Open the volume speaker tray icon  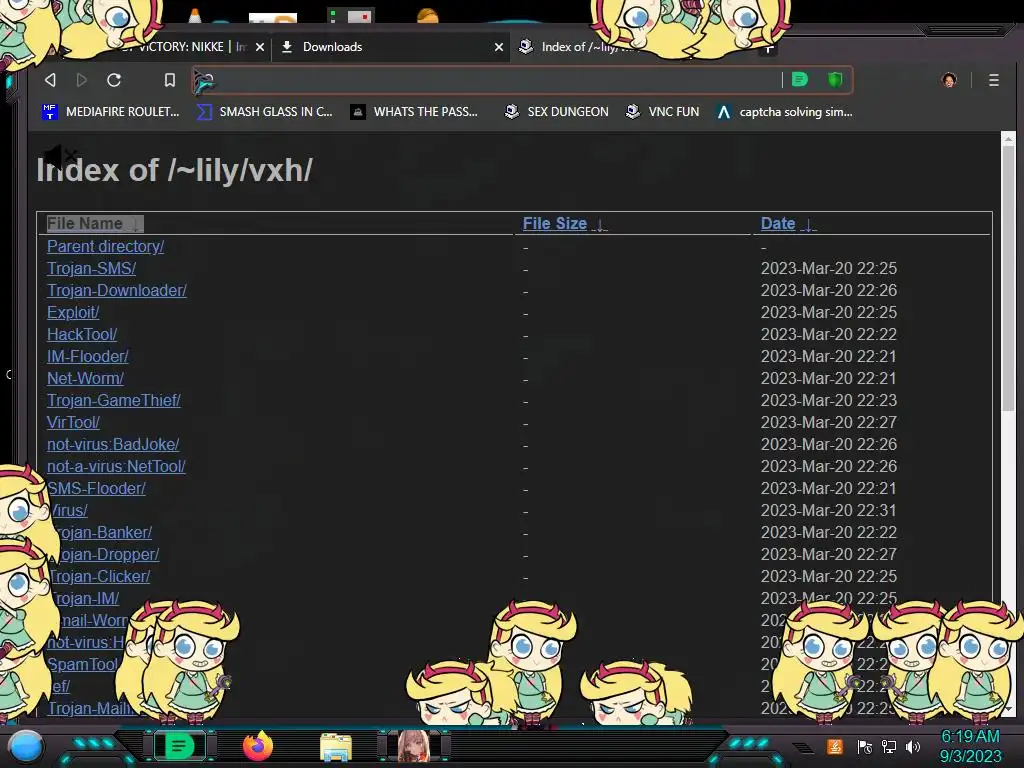913,747
